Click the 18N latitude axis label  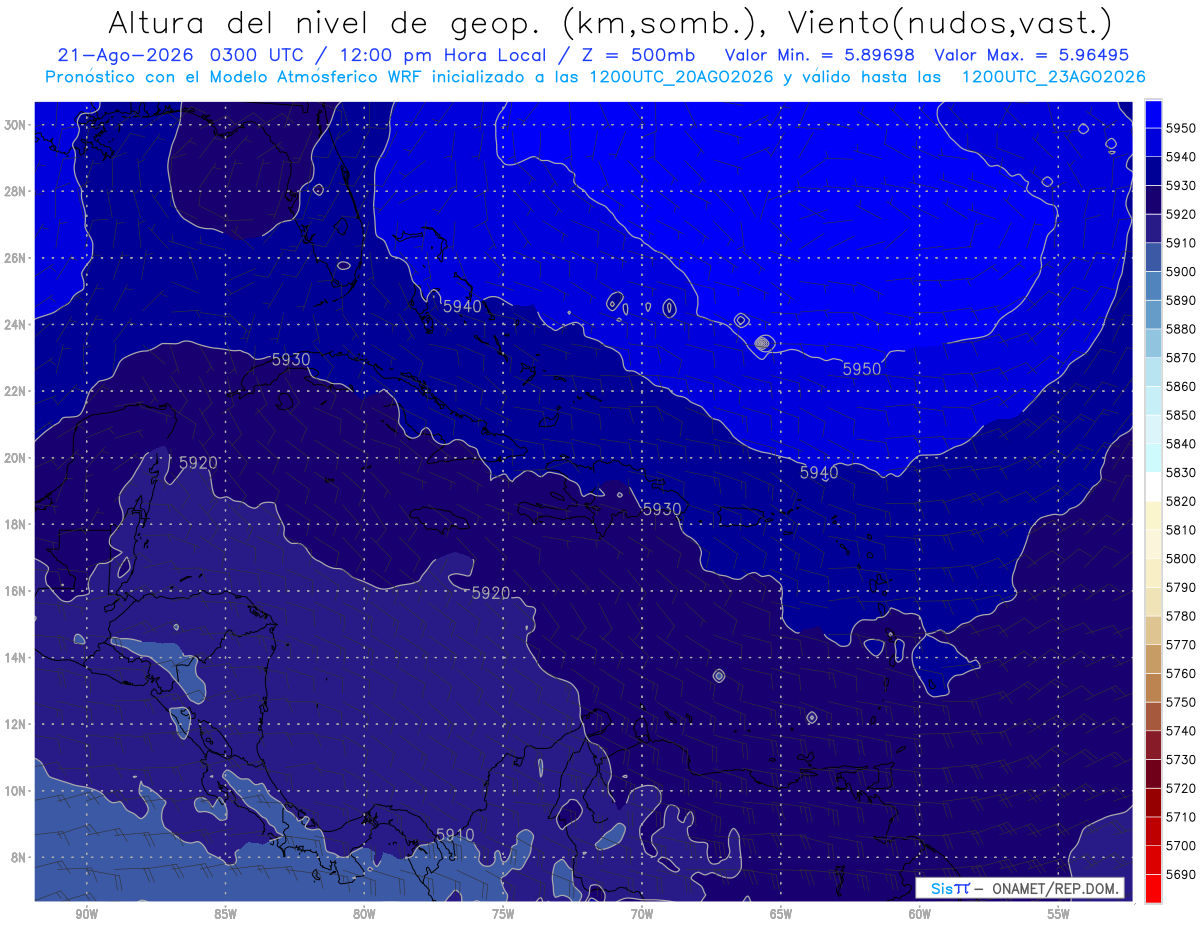(14, 524)
